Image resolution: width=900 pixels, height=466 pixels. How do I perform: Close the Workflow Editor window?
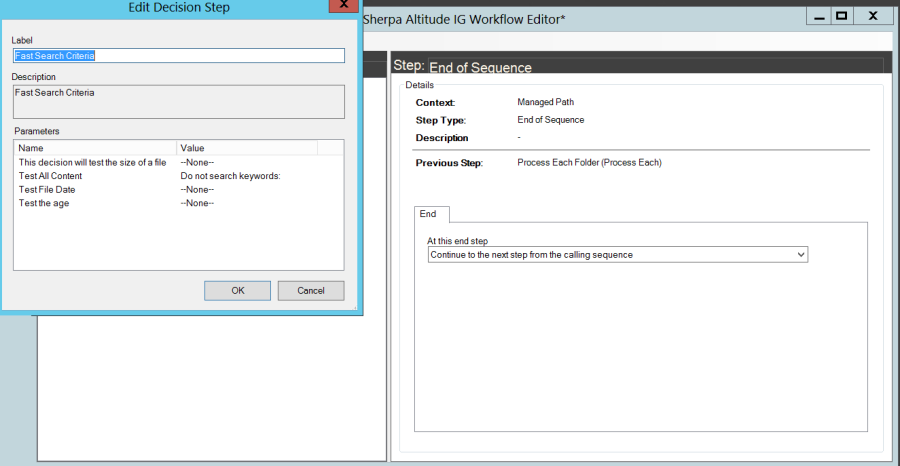pos(873,16)
